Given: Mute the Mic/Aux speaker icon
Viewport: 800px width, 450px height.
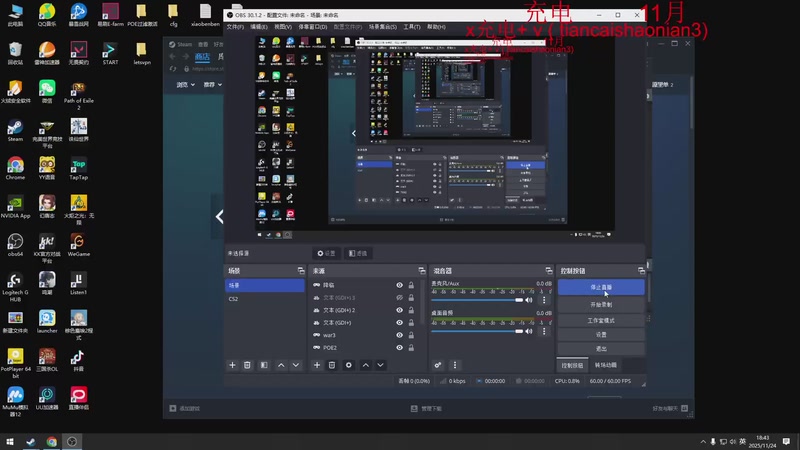Looking at the screenshot, I should [529, 300].
